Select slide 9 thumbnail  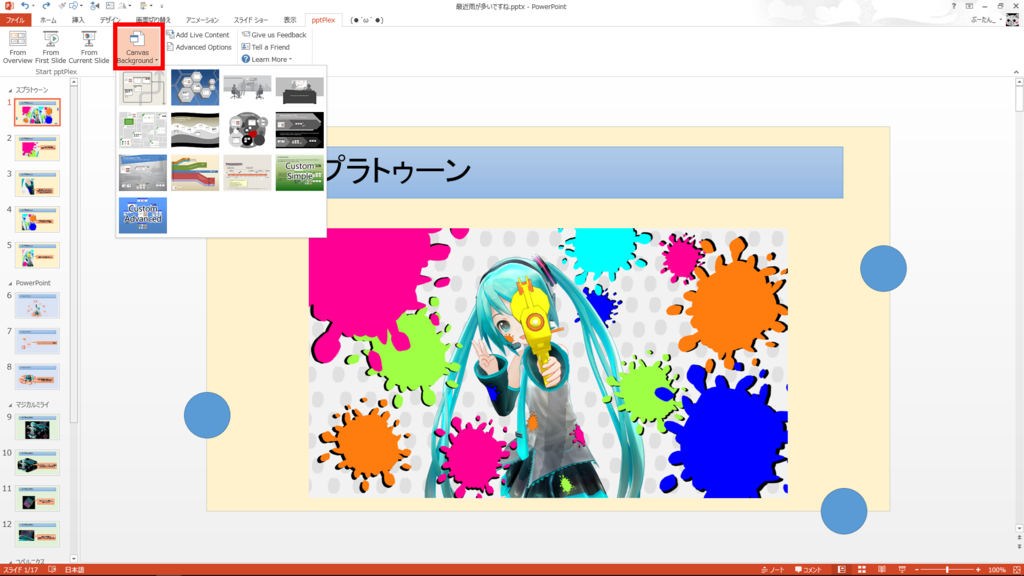tap(37, 427)
